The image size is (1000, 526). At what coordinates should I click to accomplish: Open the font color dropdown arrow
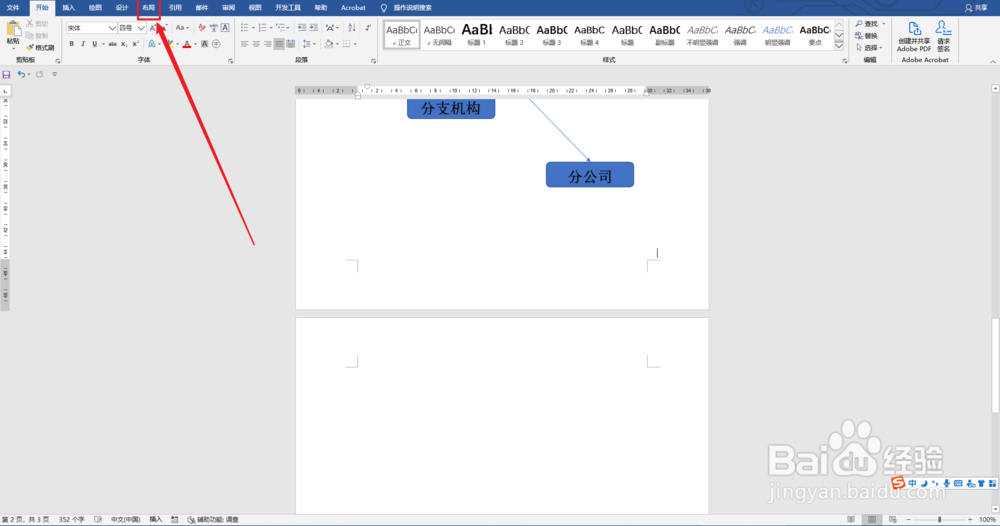pos(195,44)
